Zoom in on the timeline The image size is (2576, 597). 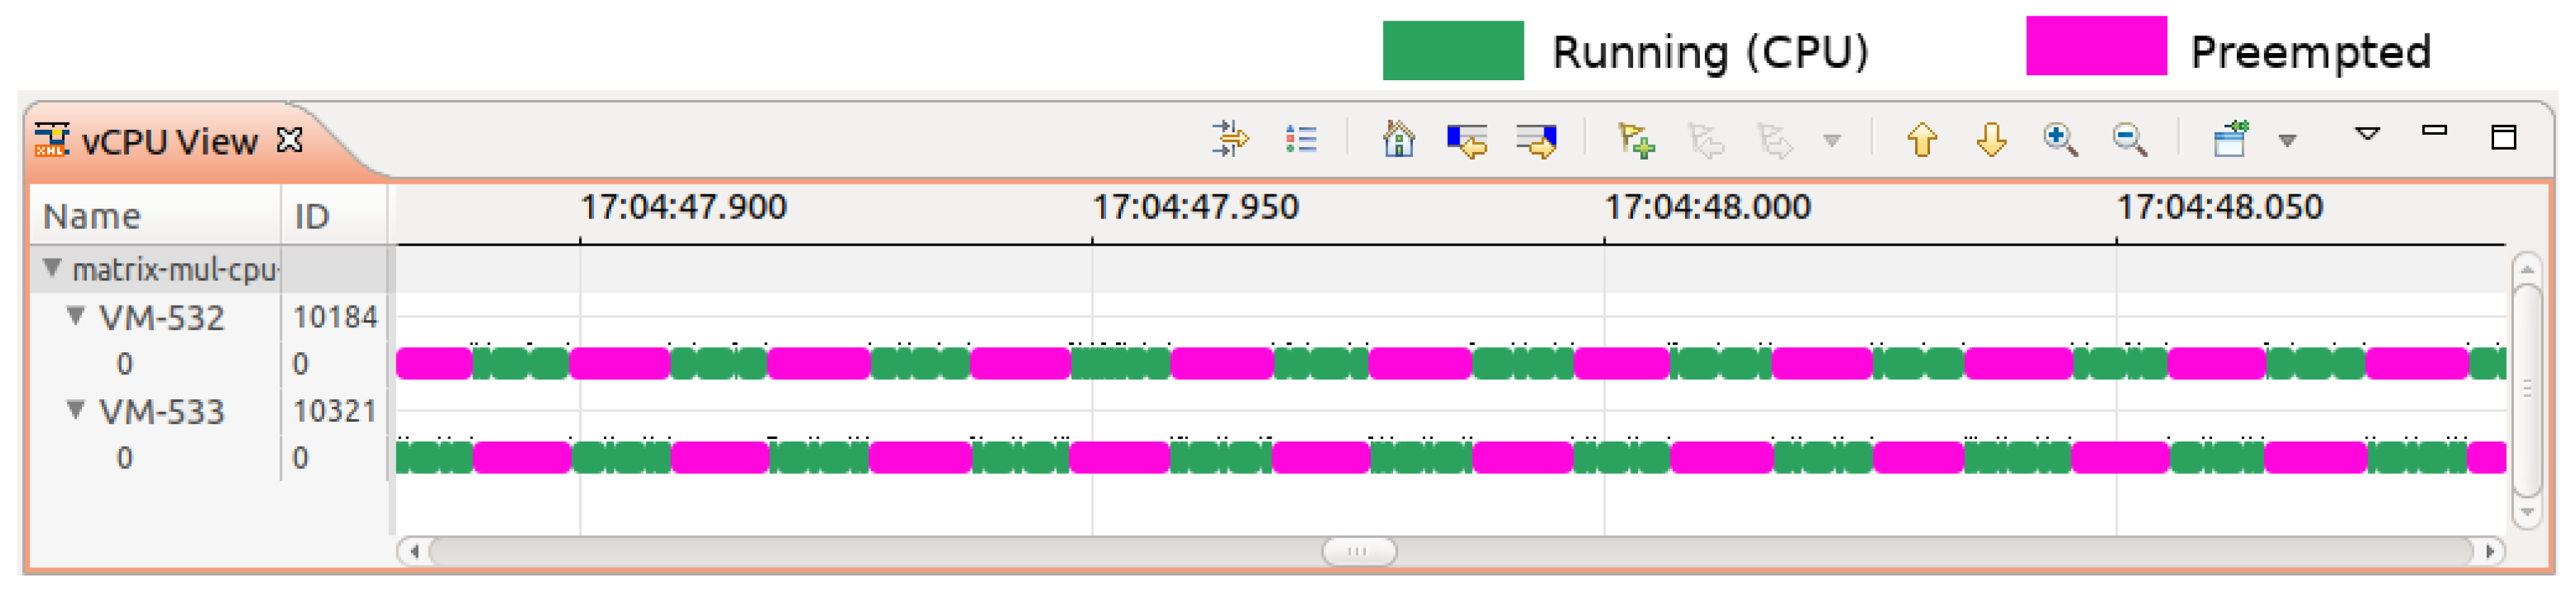click(x=2060, y=139)
